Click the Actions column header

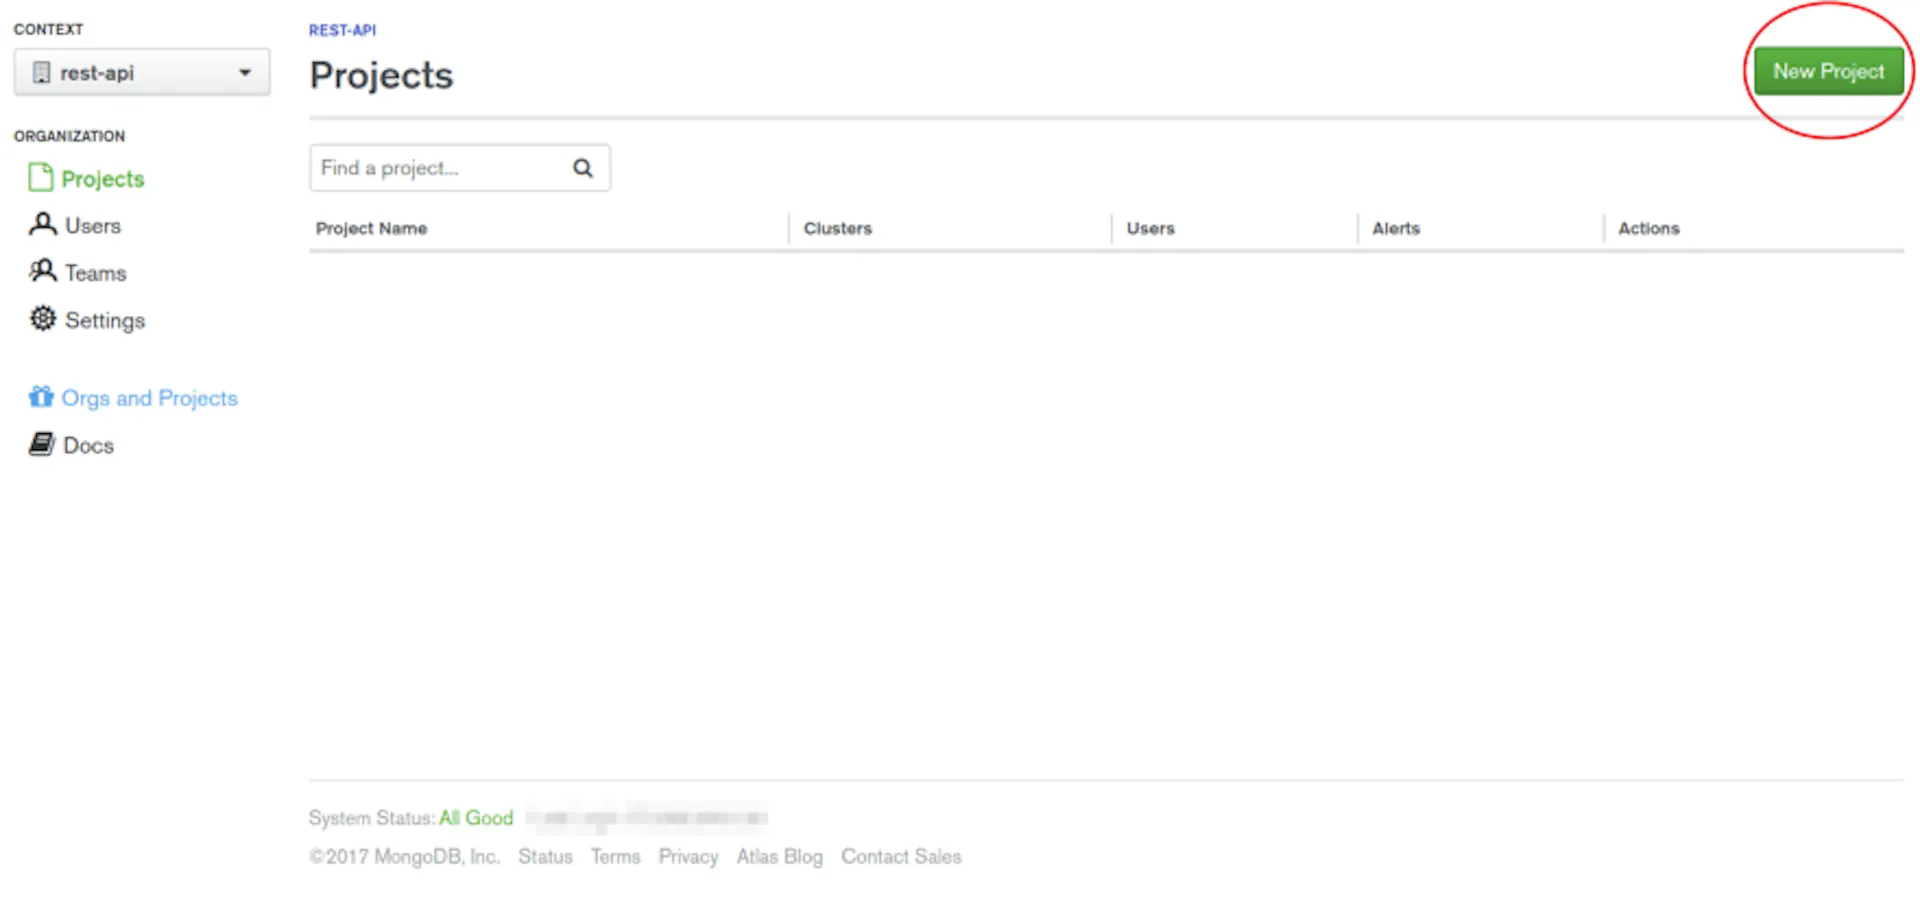coord(1649,228)
